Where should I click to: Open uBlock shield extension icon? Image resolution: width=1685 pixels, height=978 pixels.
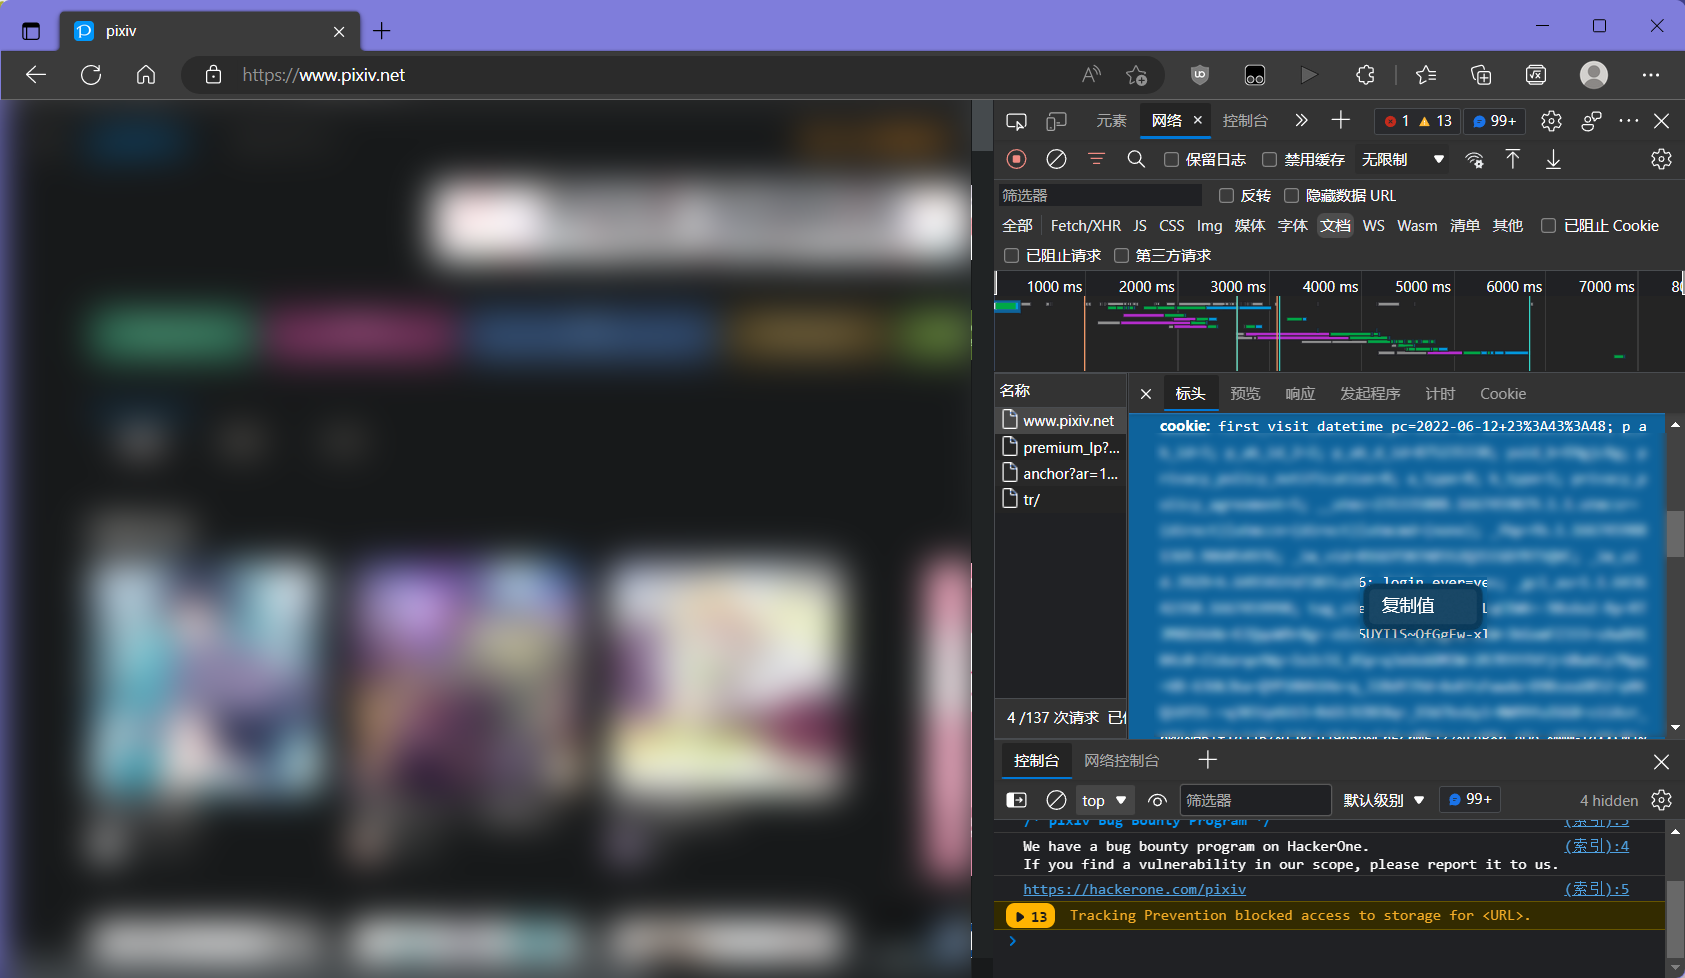coord(1200,75)
